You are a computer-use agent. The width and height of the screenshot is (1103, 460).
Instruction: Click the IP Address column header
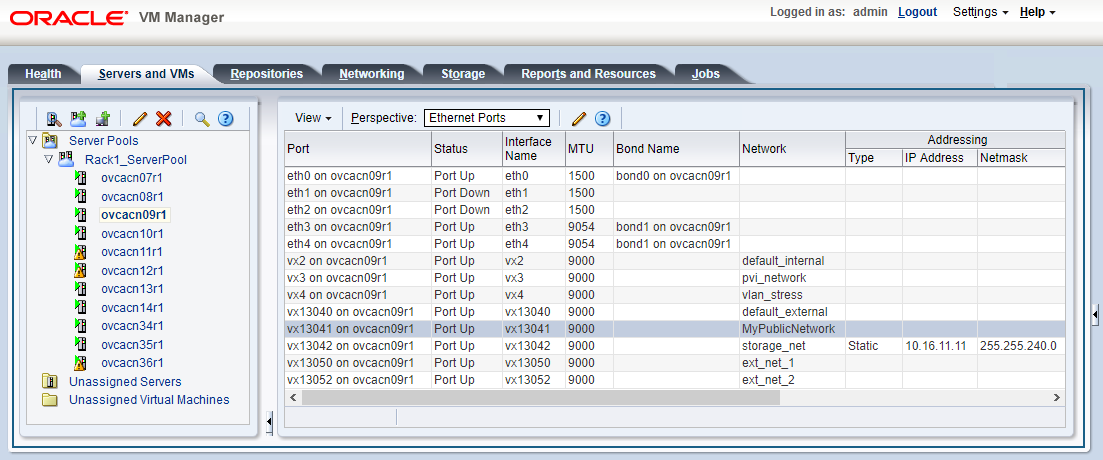940,158
